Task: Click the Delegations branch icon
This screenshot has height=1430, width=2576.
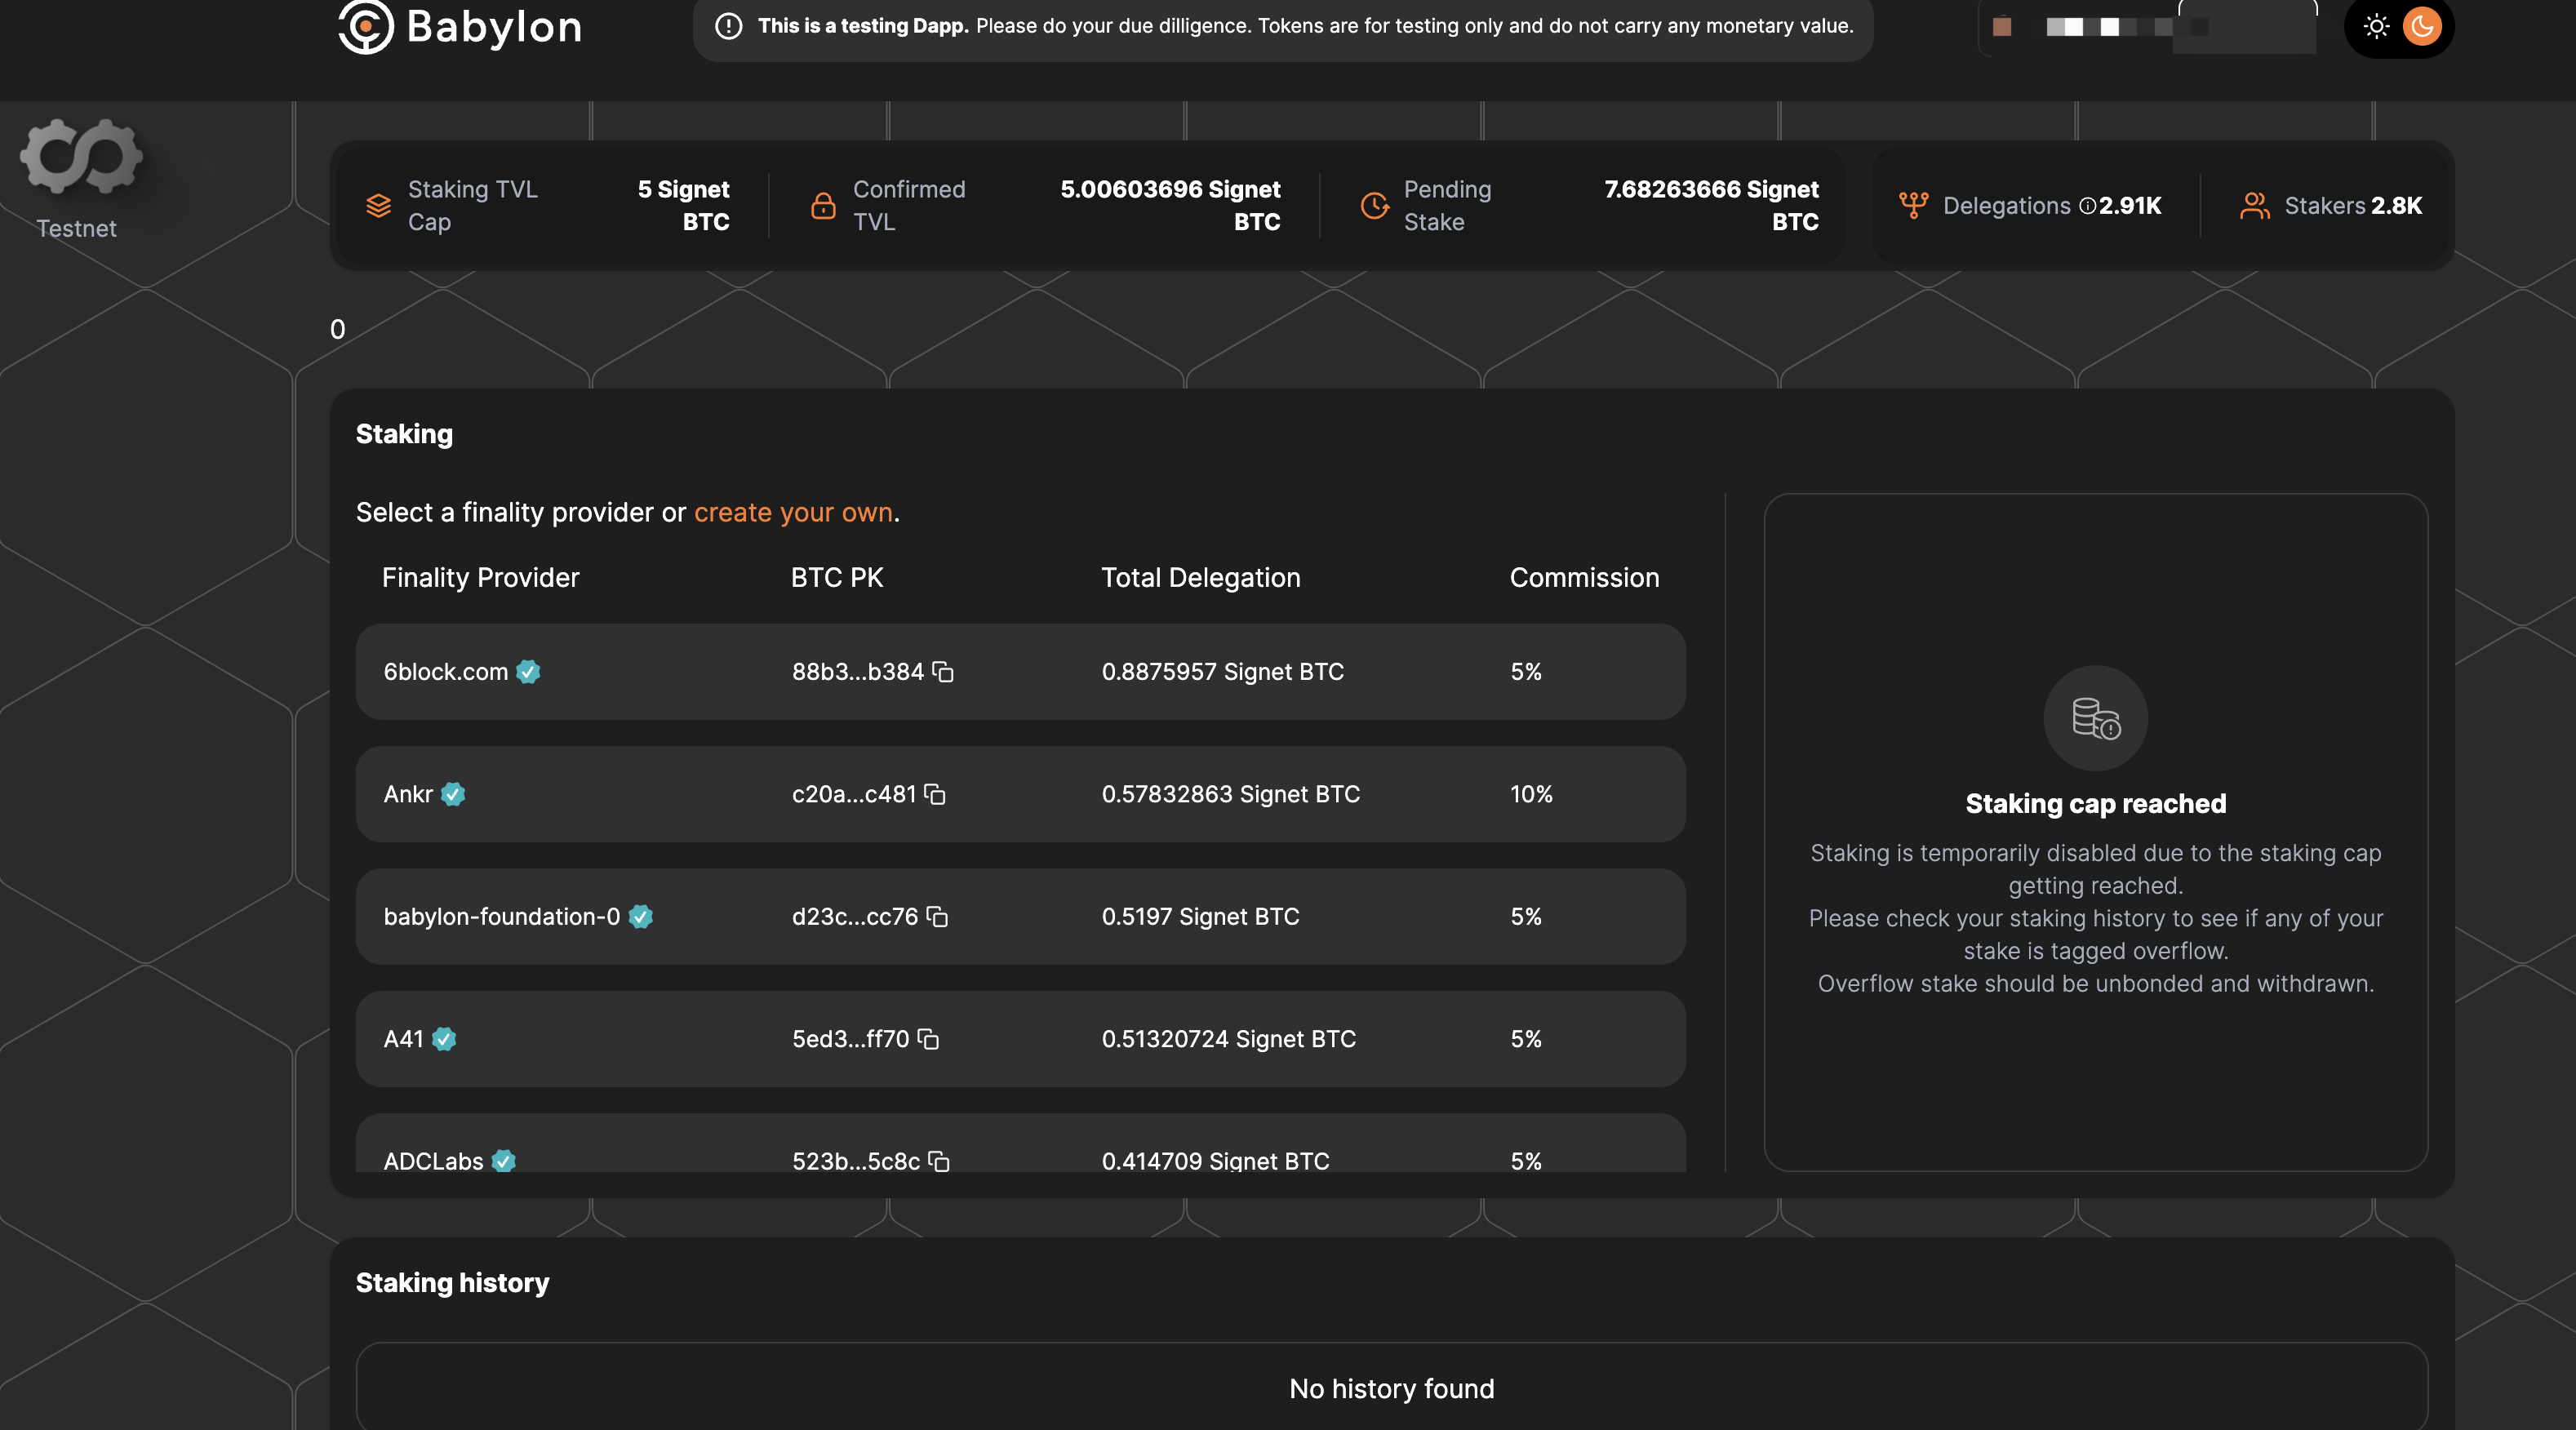Action: (x=1913, y=206)
